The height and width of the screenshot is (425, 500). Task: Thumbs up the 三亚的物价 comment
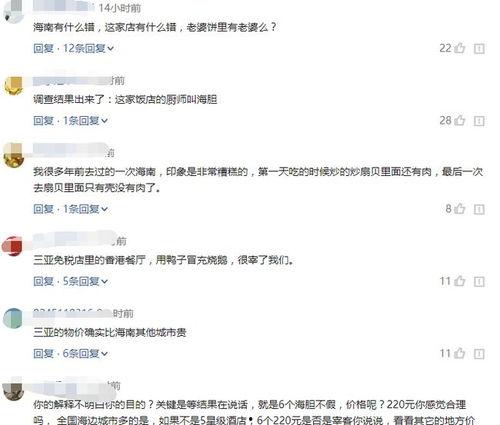pyautogui.click(x=460, y=353)
